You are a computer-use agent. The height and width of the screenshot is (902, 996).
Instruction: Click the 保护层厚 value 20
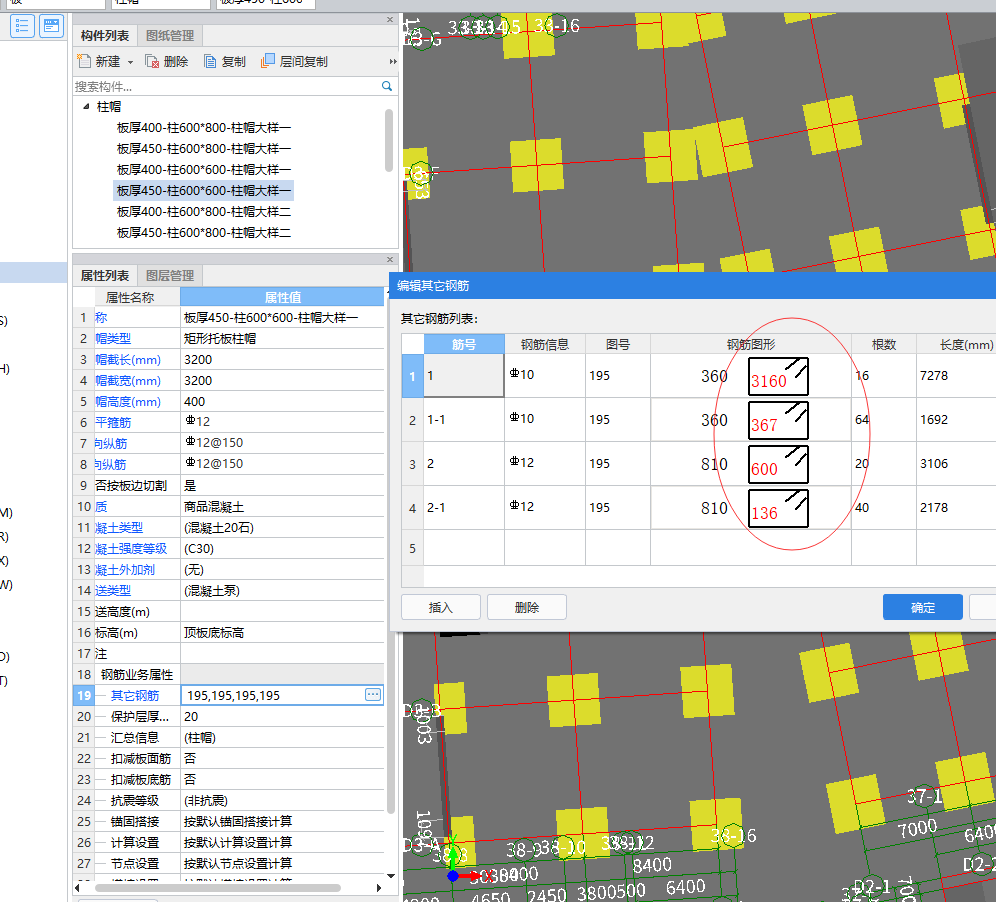(283, 716)
